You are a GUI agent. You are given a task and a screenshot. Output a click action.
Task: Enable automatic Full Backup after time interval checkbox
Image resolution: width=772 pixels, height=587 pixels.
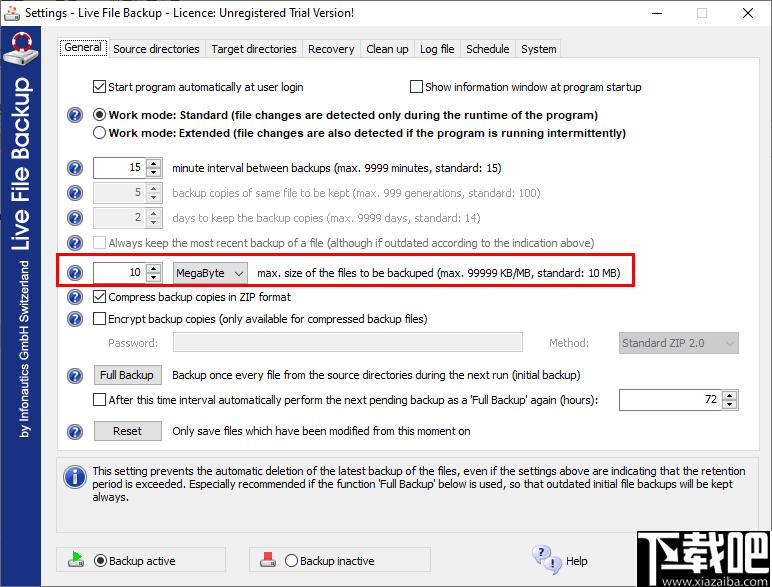point(99,400)
